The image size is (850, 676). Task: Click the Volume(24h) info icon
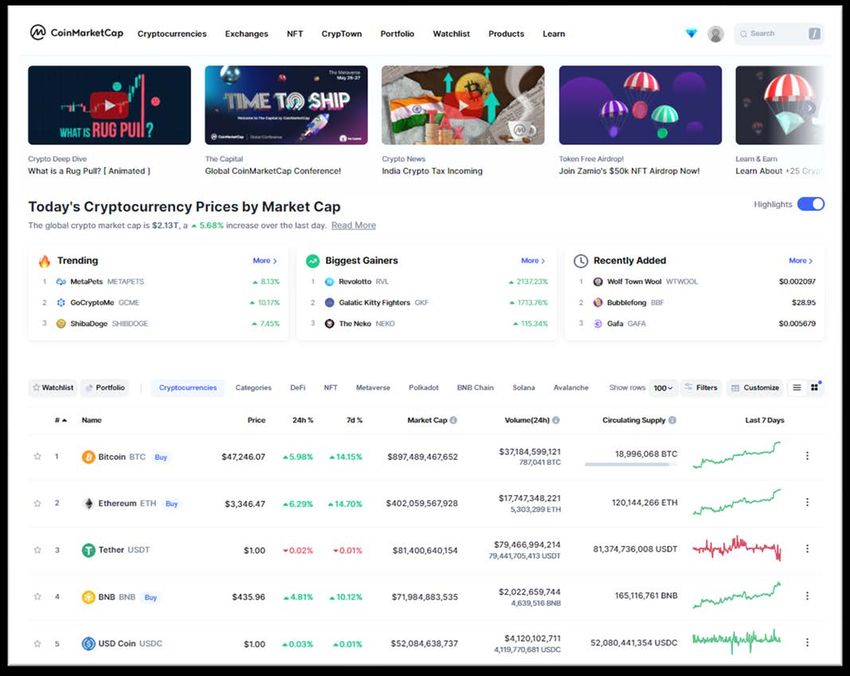click(556, 420)
